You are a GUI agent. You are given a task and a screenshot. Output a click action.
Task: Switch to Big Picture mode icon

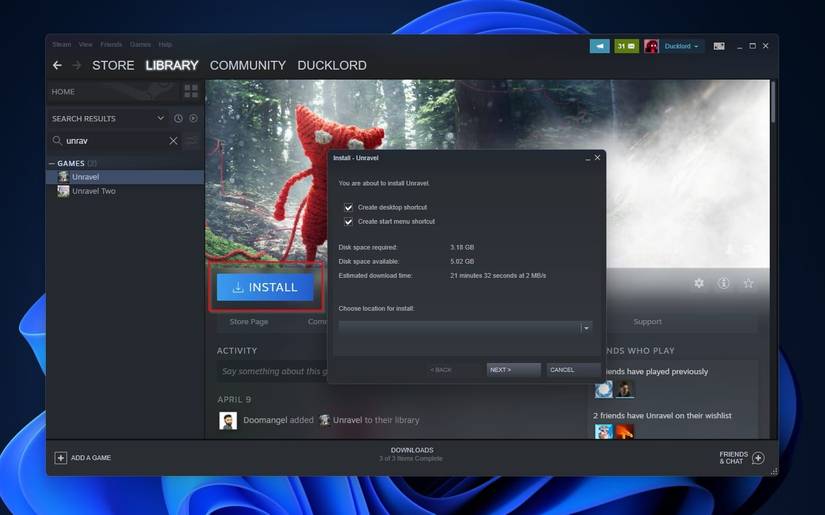click(x=719, y=46)
